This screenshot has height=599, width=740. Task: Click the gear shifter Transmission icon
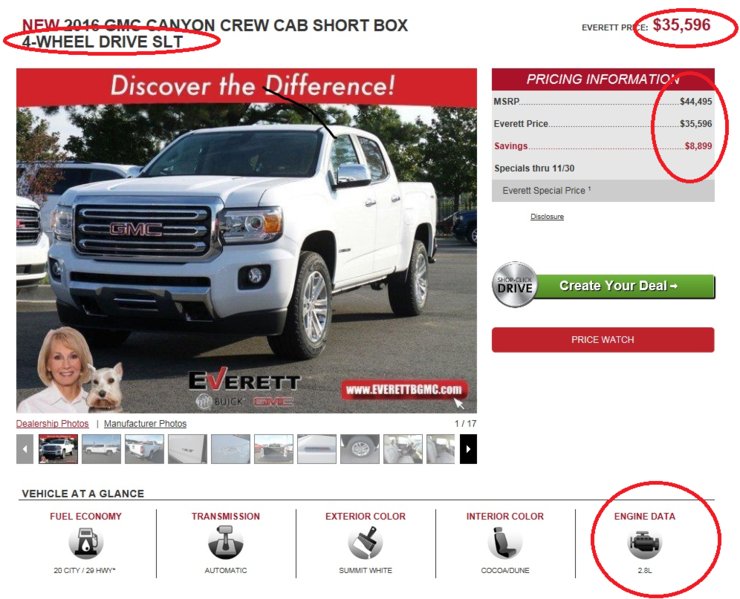click(x=226, y=543)
